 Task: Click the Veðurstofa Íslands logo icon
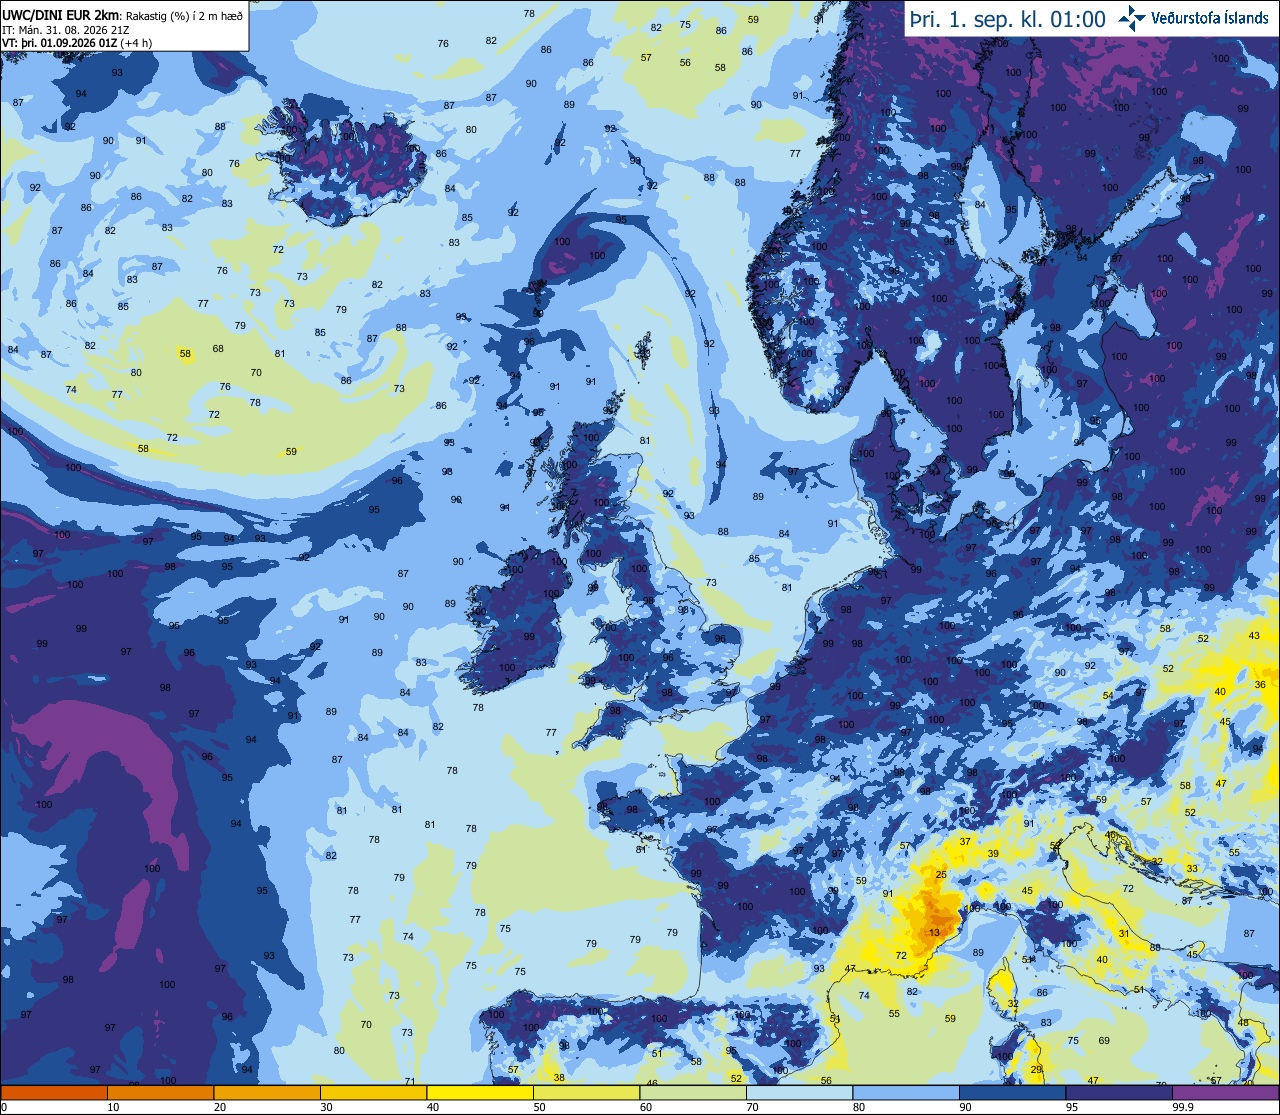[1132, 18]
